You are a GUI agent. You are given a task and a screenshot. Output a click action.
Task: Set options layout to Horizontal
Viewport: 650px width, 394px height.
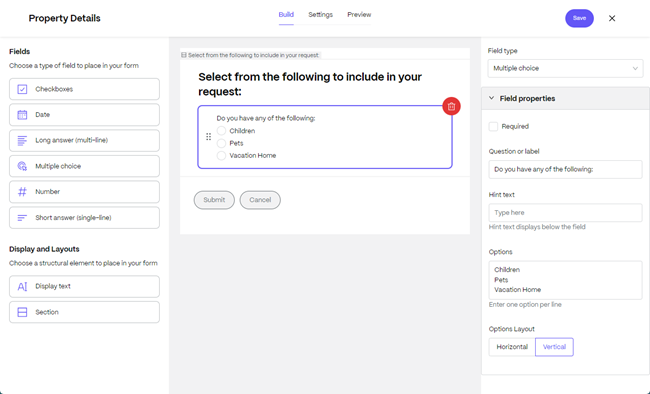512,347
